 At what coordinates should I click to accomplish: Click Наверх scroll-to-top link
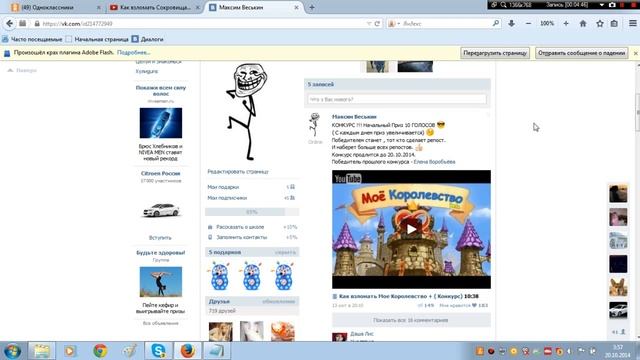(x=23, y=71)
